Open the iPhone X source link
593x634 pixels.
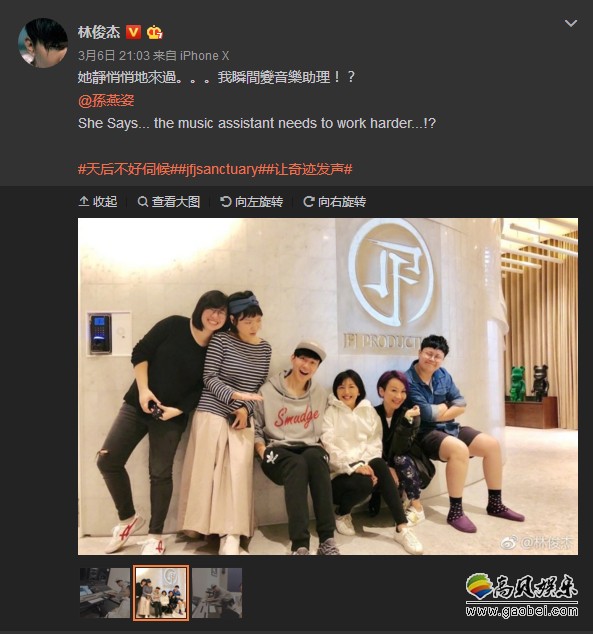coord(205,55)
